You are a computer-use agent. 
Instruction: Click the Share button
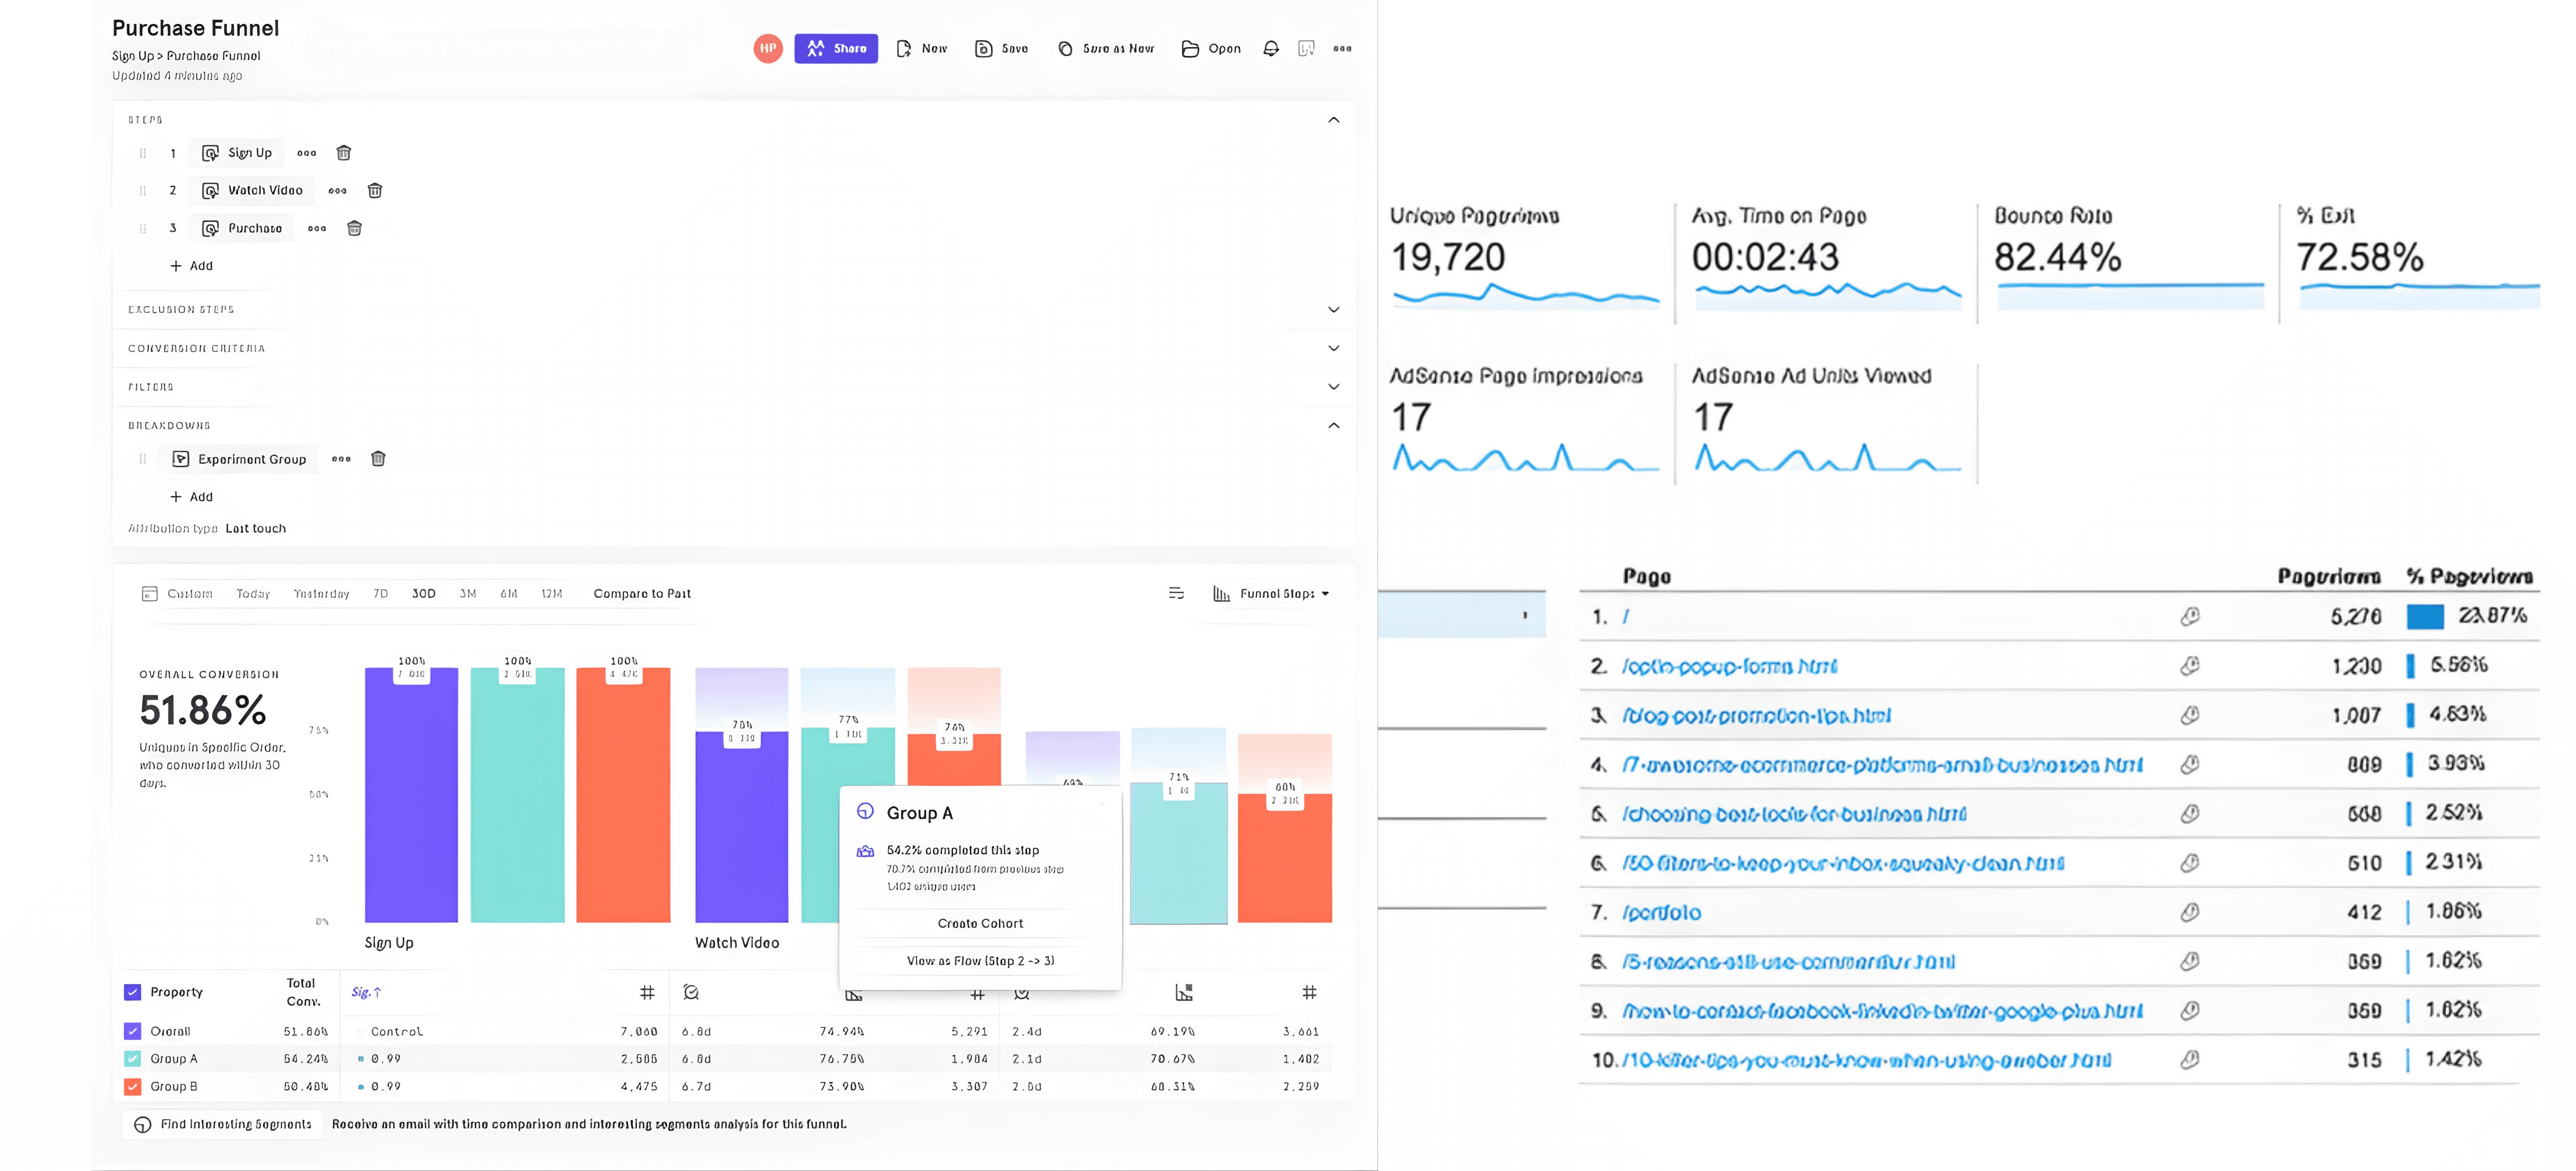pyautogui.click(x=836, y=48)
